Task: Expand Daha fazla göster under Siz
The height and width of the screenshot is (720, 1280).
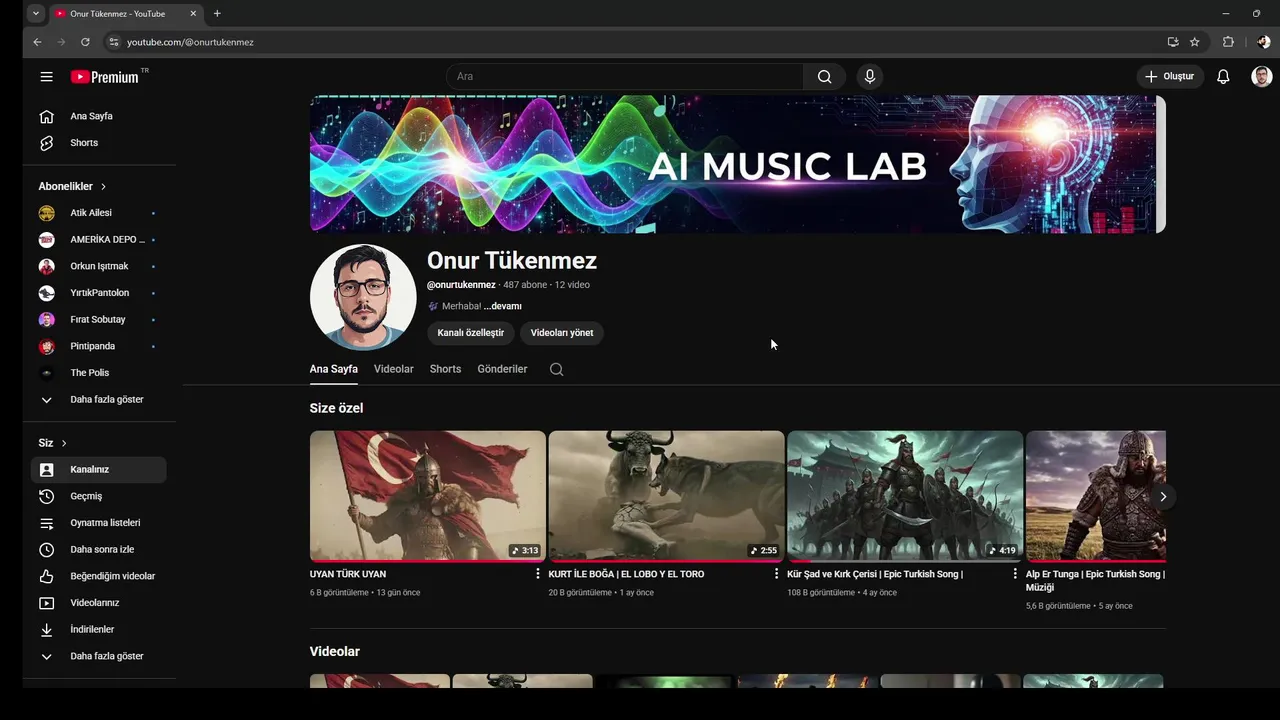Action: (98, 657)
